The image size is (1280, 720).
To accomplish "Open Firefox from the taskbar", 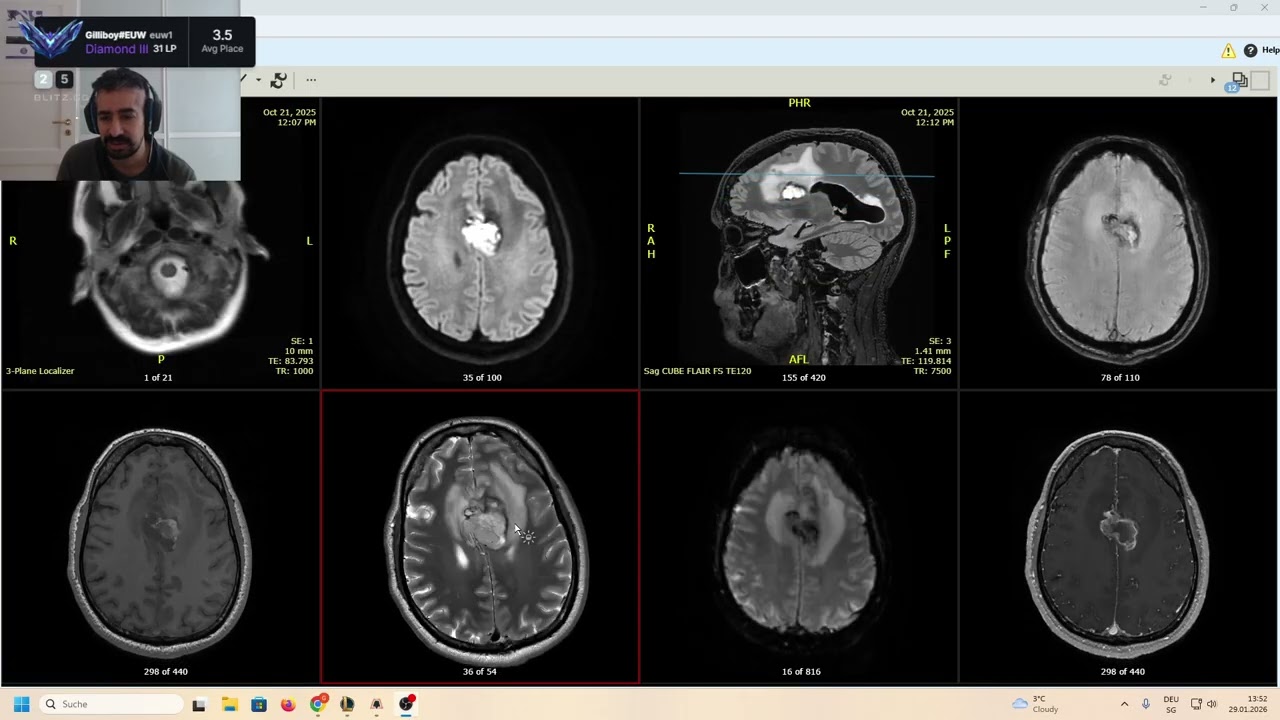I will 288,704.
